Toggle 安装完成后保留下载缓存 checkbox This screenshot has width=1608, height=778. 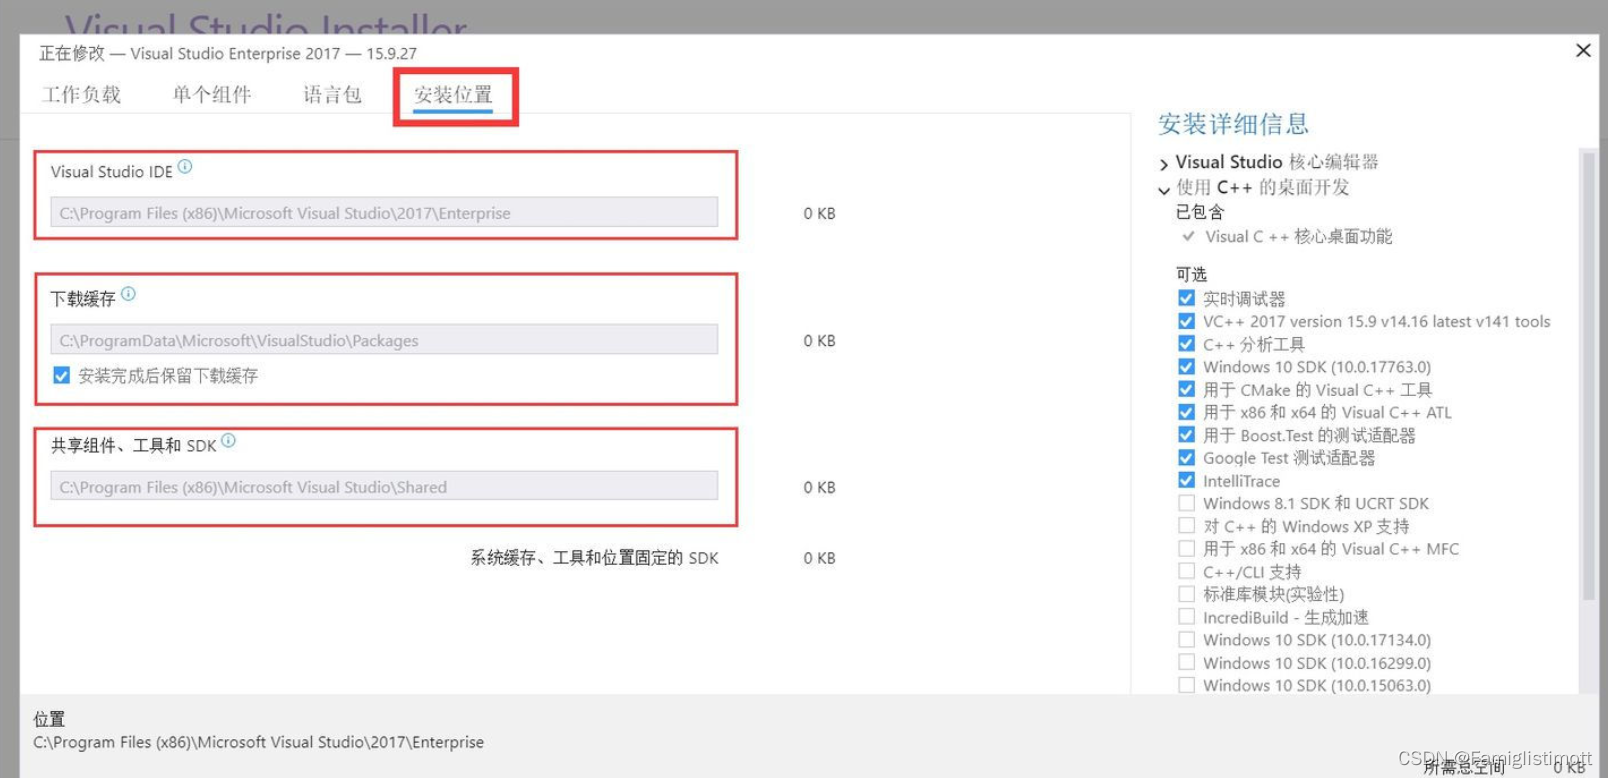pyautogui.click(x=61, y=375)
